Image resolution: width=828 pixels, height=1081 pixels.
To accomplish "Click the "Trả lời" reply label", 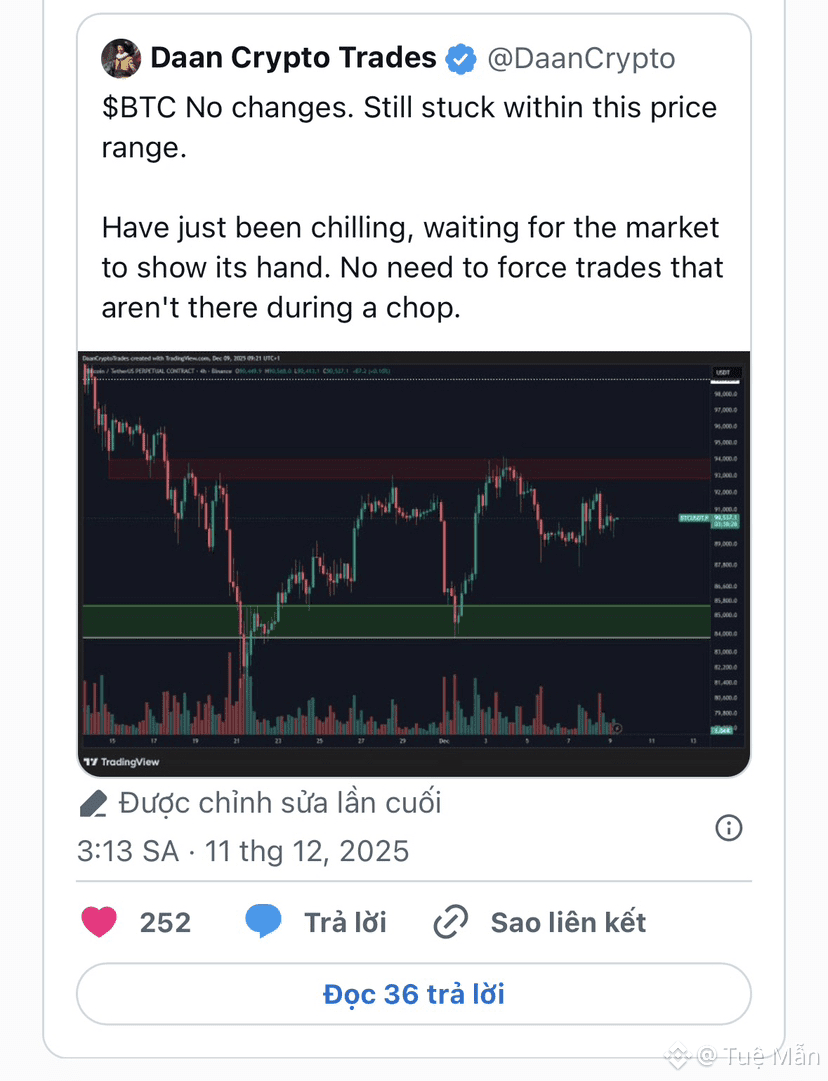I will point(345,922).
